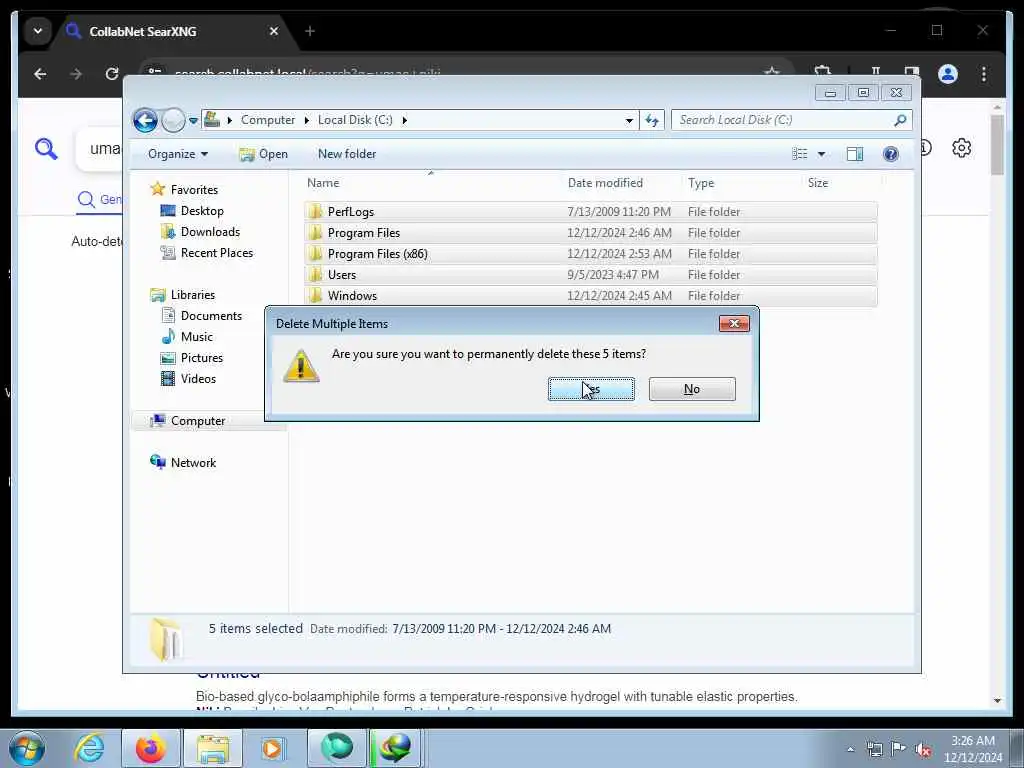1024x768 pixels.
Task: Click the muted volume tray icon
Action: click(x=923, y=749)
